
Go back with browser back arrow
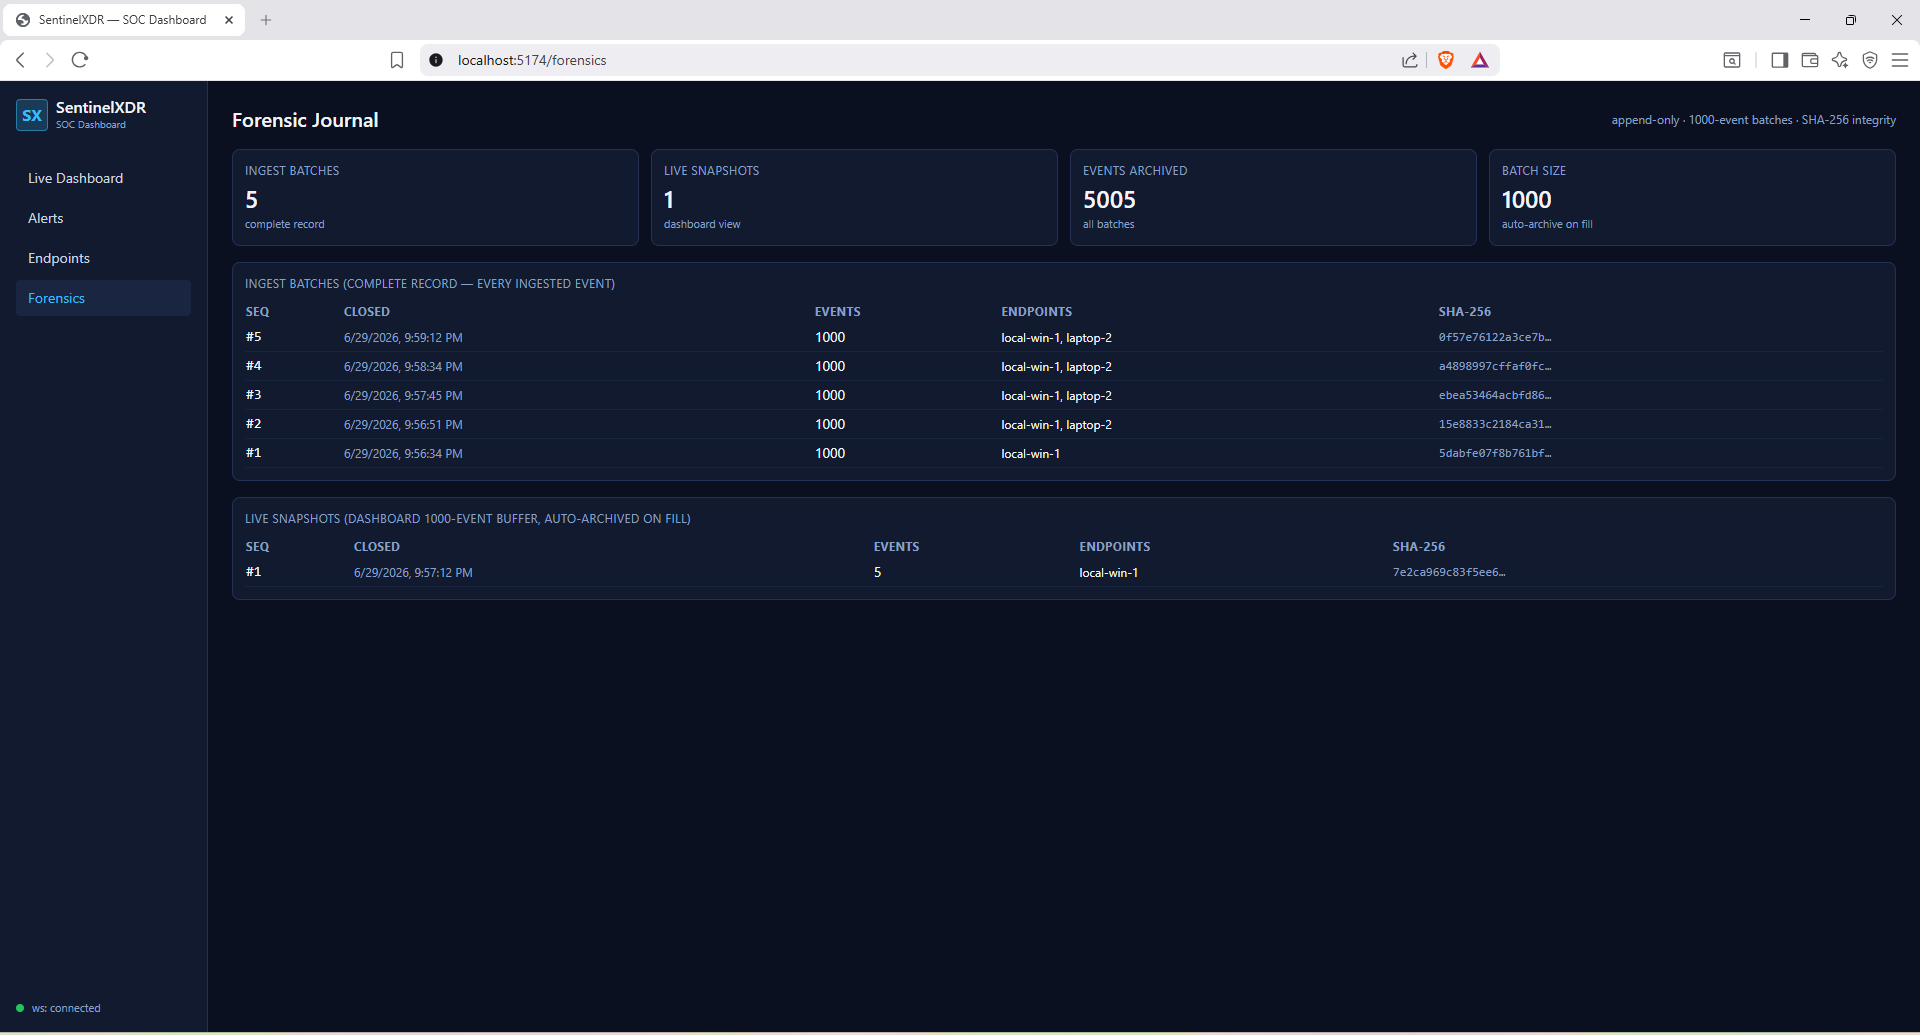pos(20,60)
